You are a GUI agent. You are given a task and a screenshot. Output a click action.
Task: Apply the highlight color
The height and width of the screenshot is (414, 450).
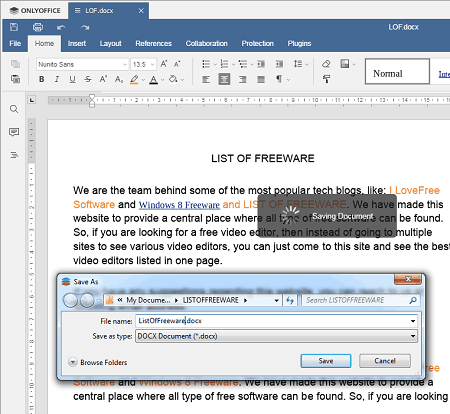coord(134,79)
